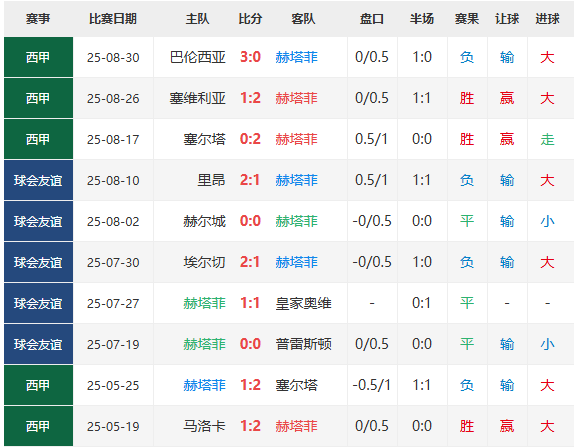The width and height of the screenshot is (575, 448).
Task: Click the 赛事 column header
Action: 38,19
